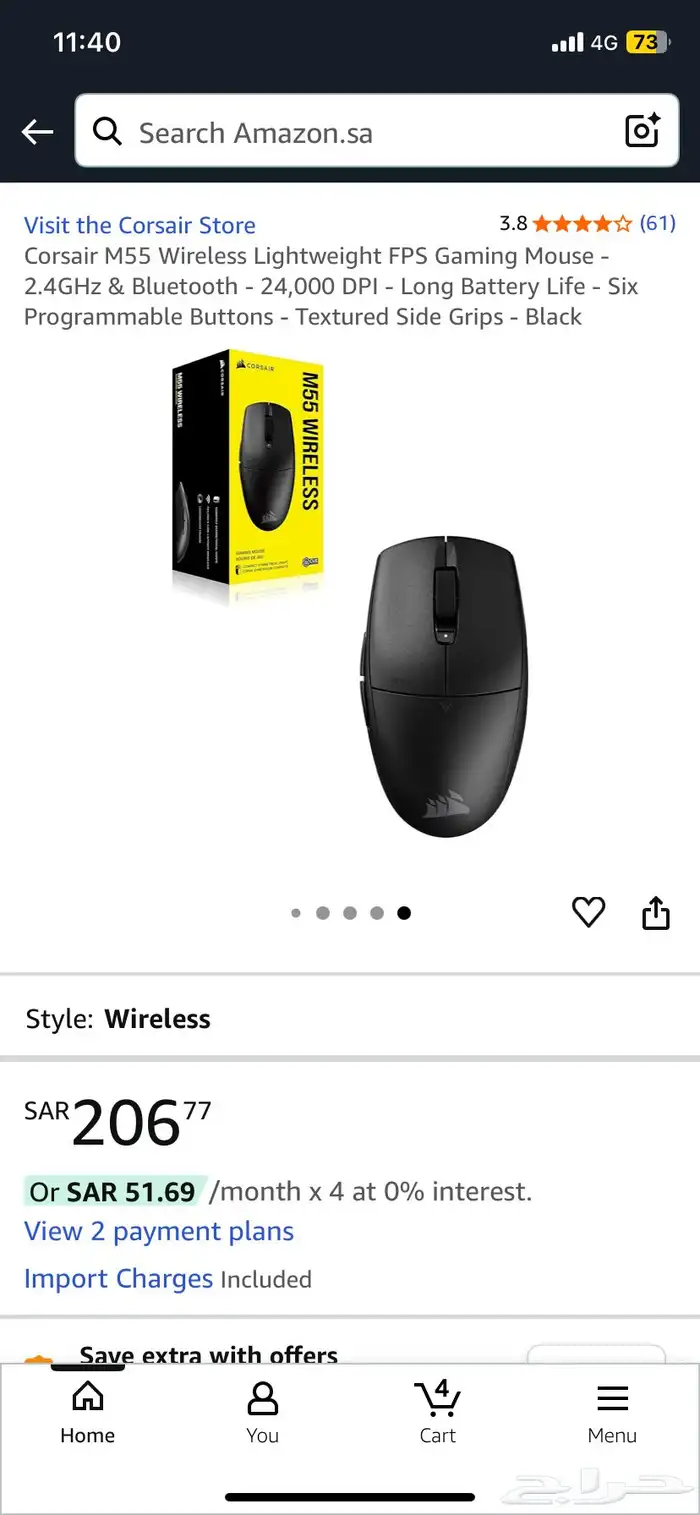Open the Cart tab
The image size is (700, 1515).
(x=438, y=1412)
